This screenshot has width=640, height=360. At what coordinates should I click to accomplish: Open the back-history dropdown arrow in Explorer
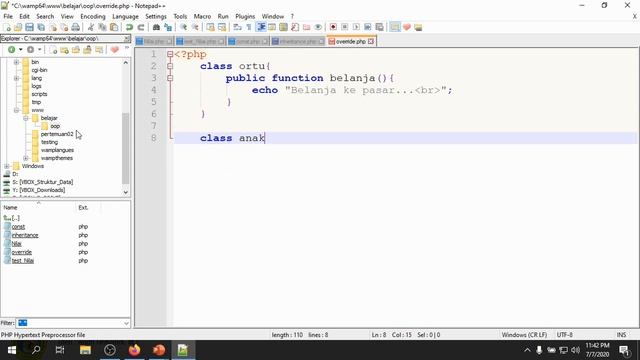pos(20,49)
